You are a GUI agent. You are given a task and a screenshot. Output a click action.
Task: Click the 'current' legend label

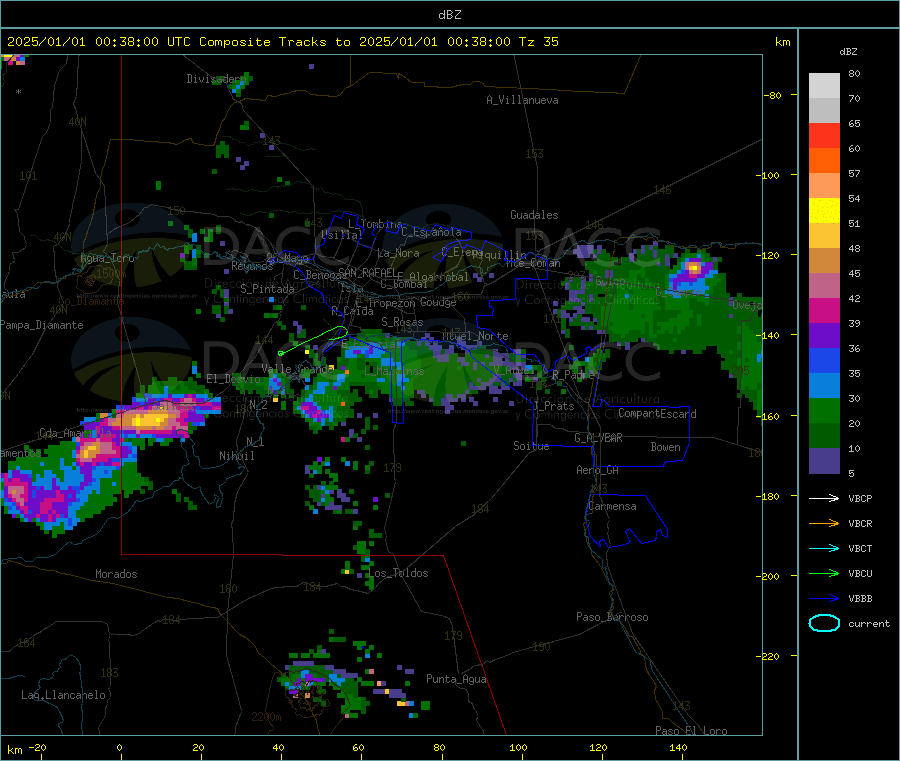point(869,624)
